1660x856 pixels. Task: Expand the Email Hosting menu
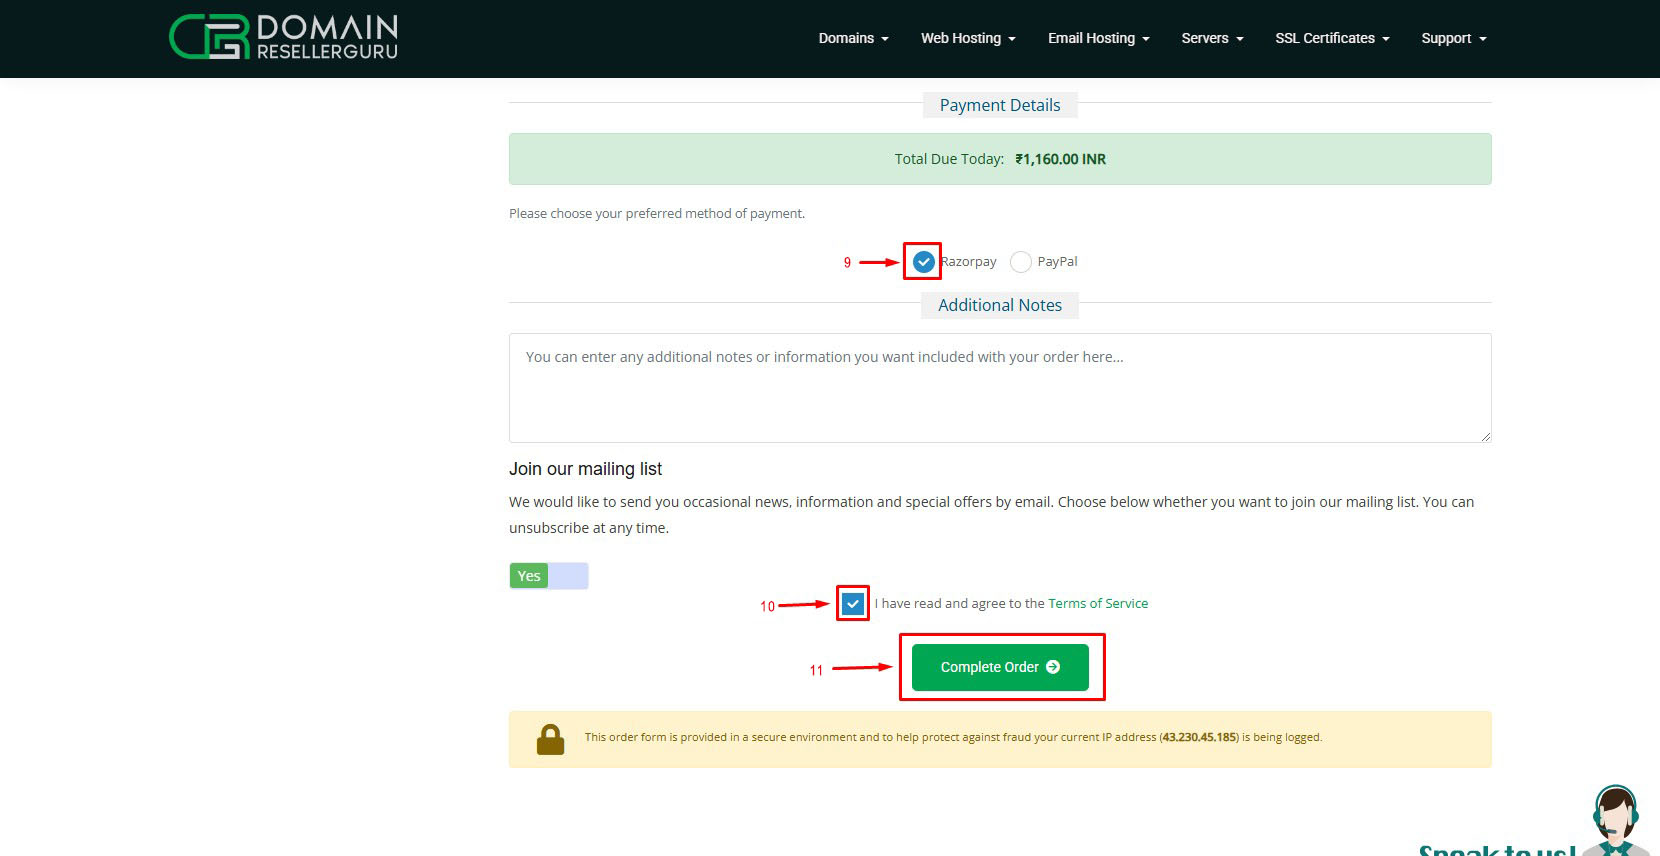click(x=1098, y=38)
